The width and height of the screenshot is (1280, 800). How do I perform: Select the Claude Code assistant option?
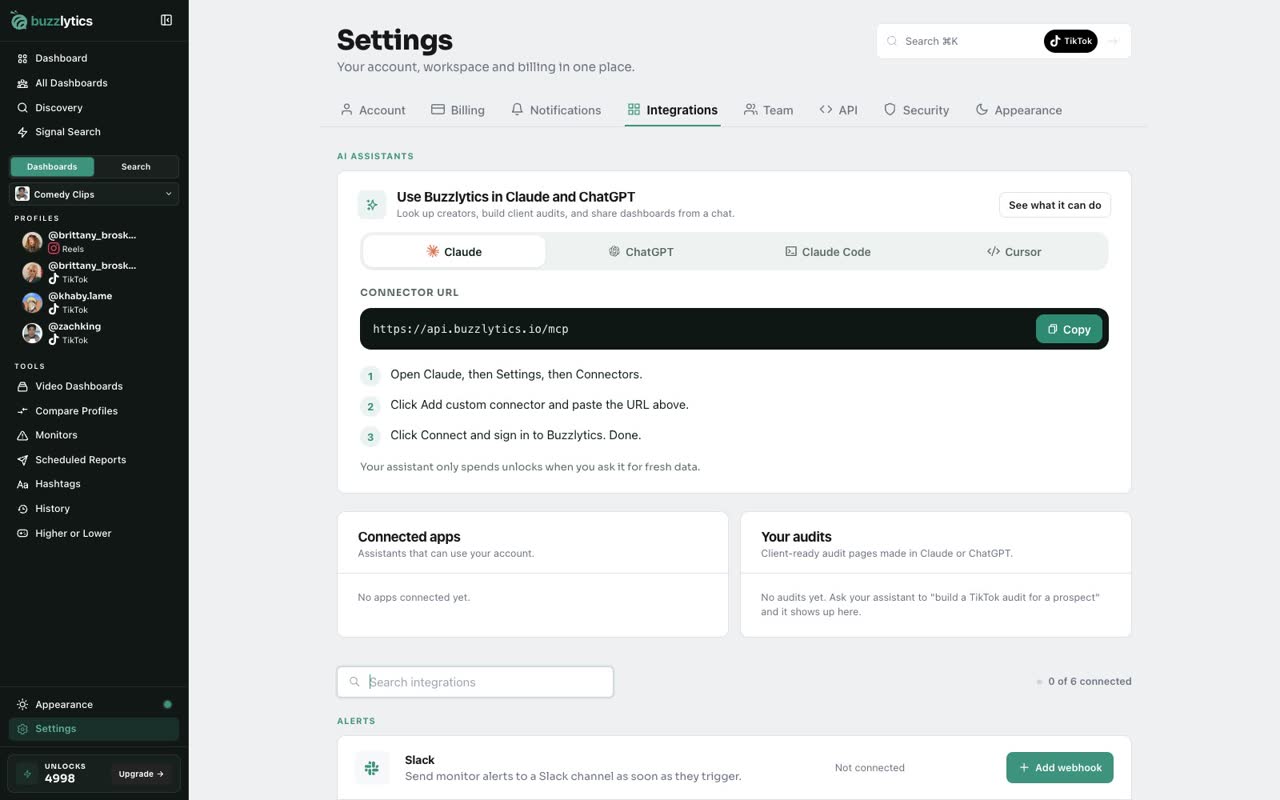[828, 252]
